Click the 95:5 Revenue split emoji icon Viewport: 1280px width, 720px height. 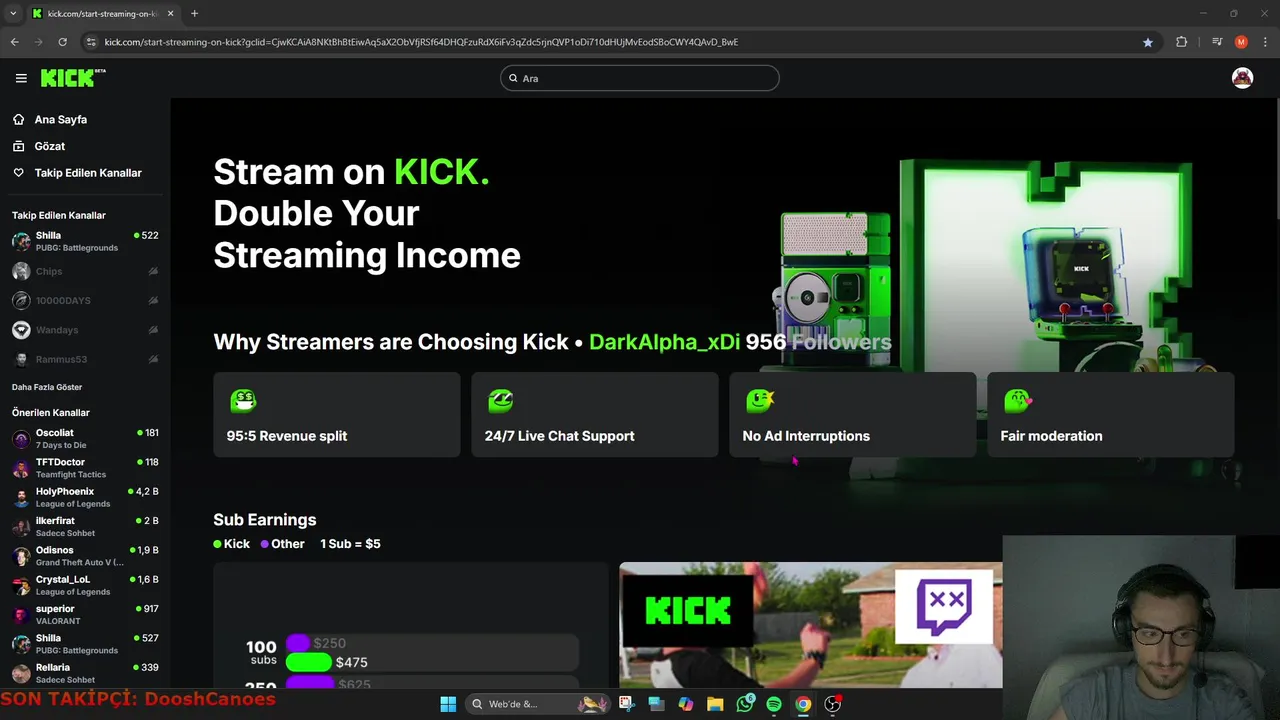point(243,401)
